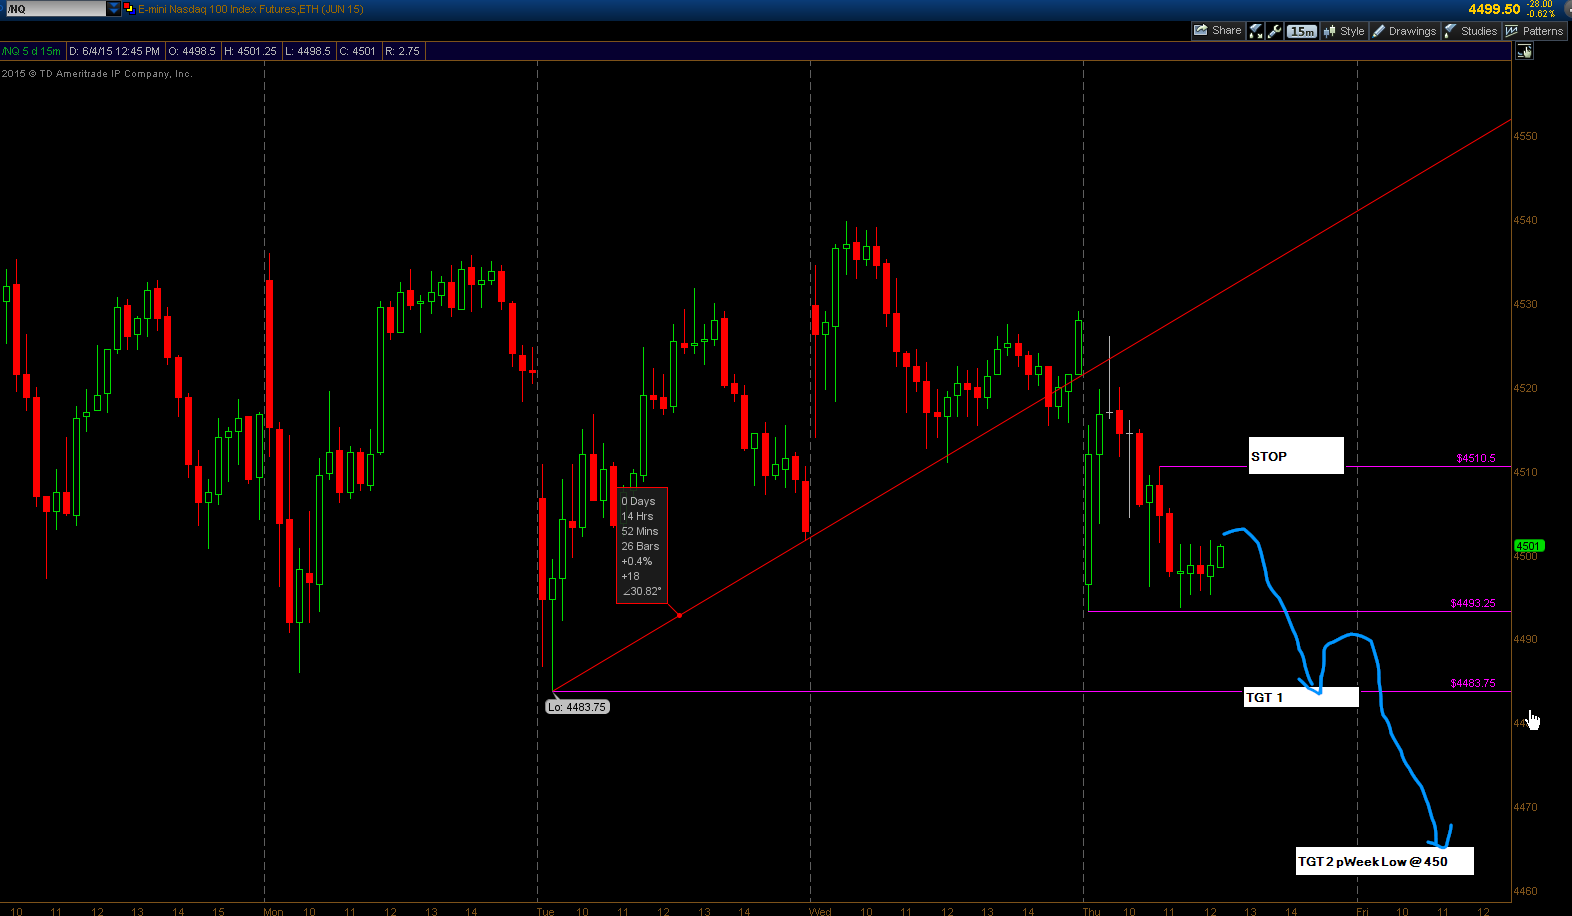Click the green 4501 current price bubble
The height and width of the screenshot is (916, 1572).
point(1529,546)
